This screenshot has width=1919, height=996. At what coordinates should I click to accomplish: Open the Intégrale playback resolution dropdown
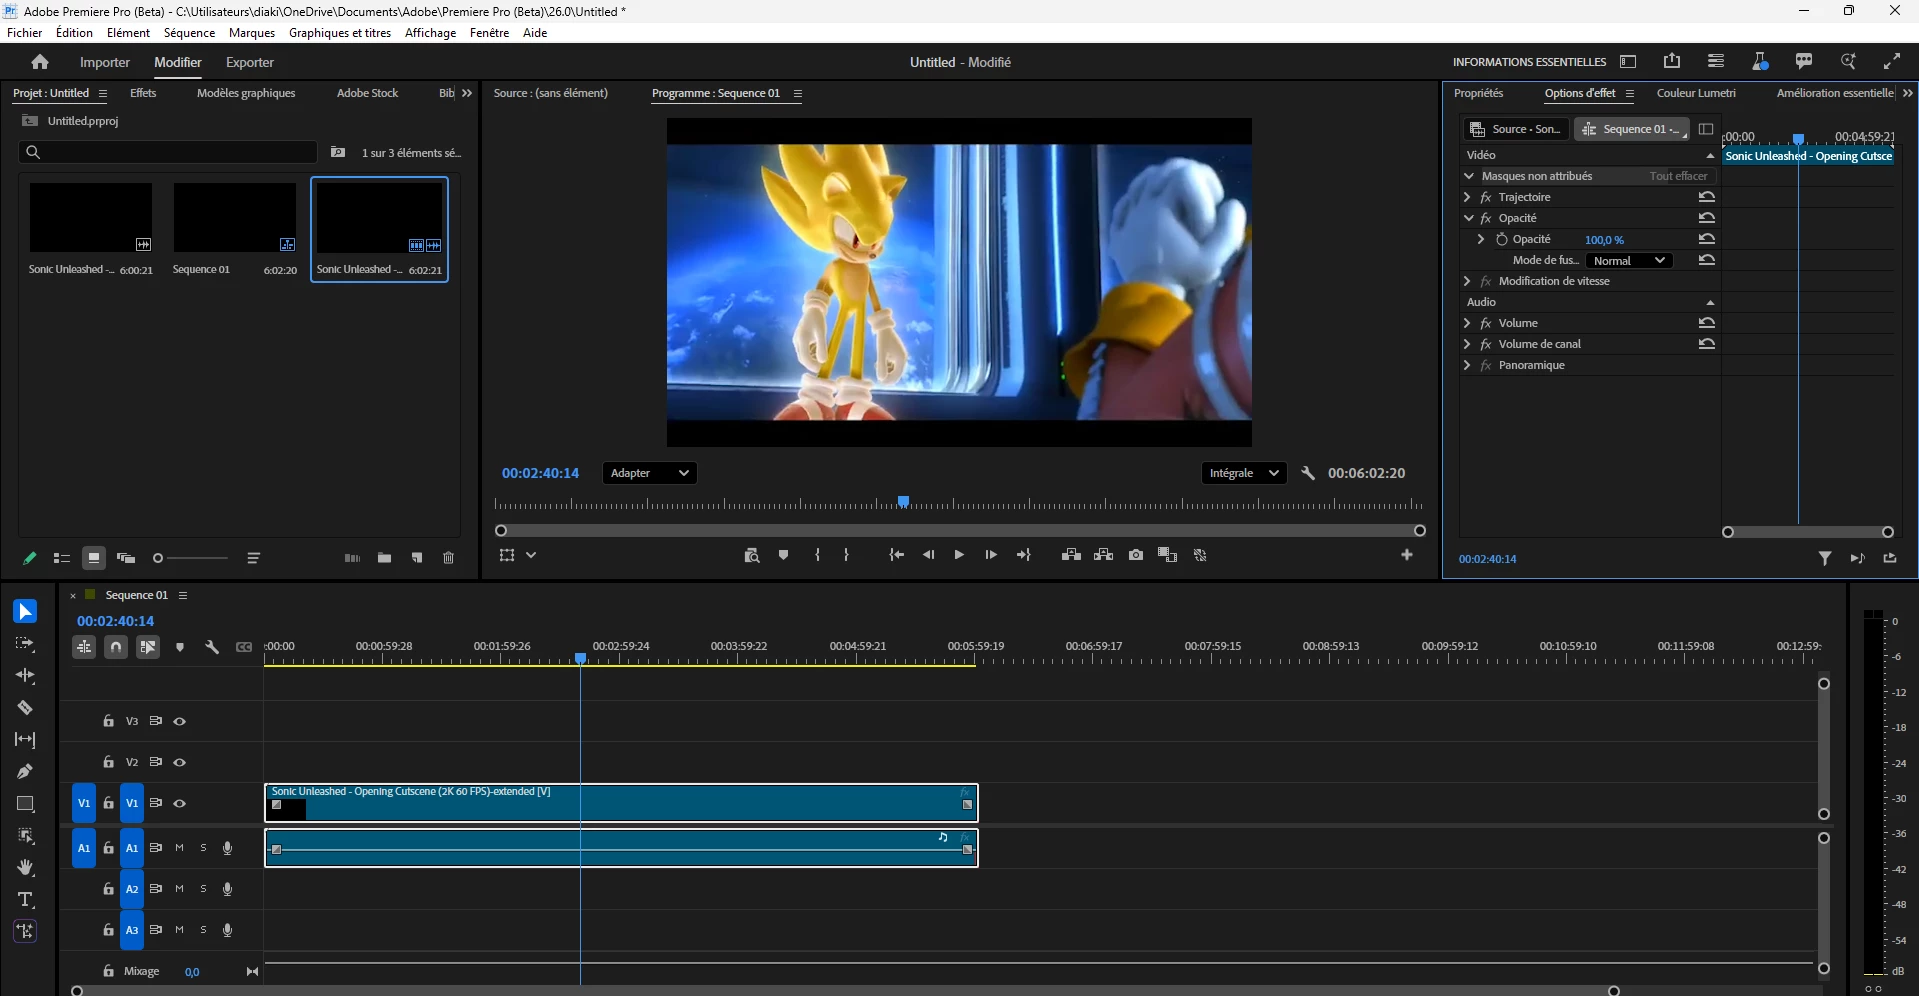pyautogui.click(x=1243, y=473)
